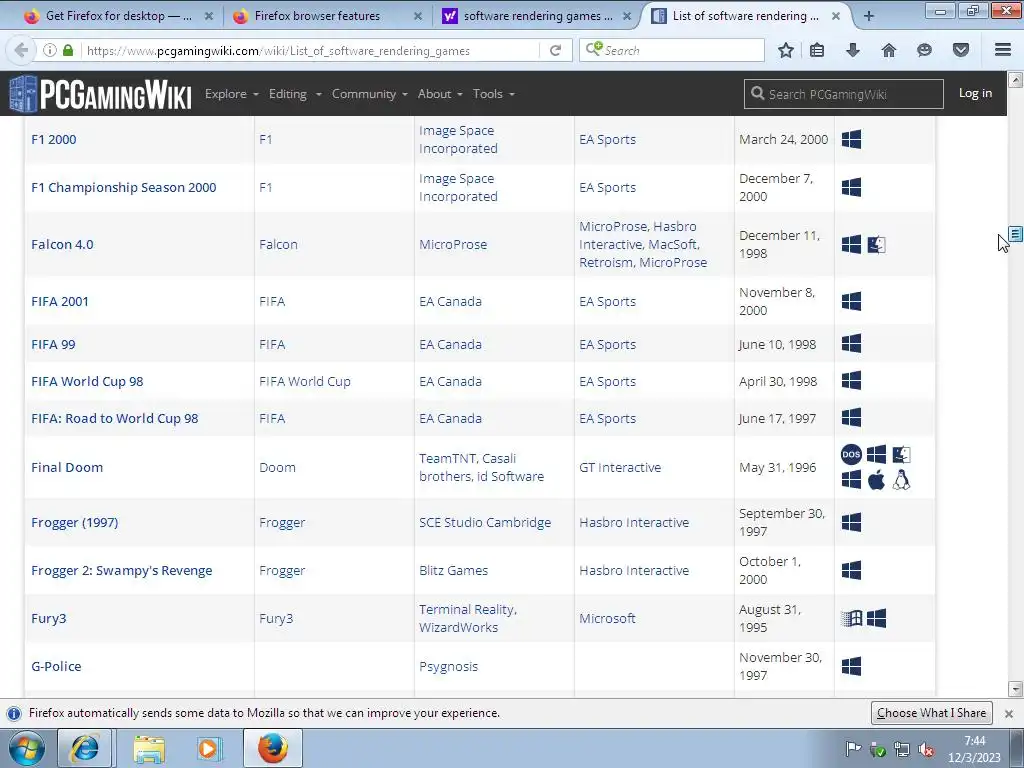Open the Firefox hamburger menu
Viewport: 1024px width, 768px height.
[x=1003, y=50]
